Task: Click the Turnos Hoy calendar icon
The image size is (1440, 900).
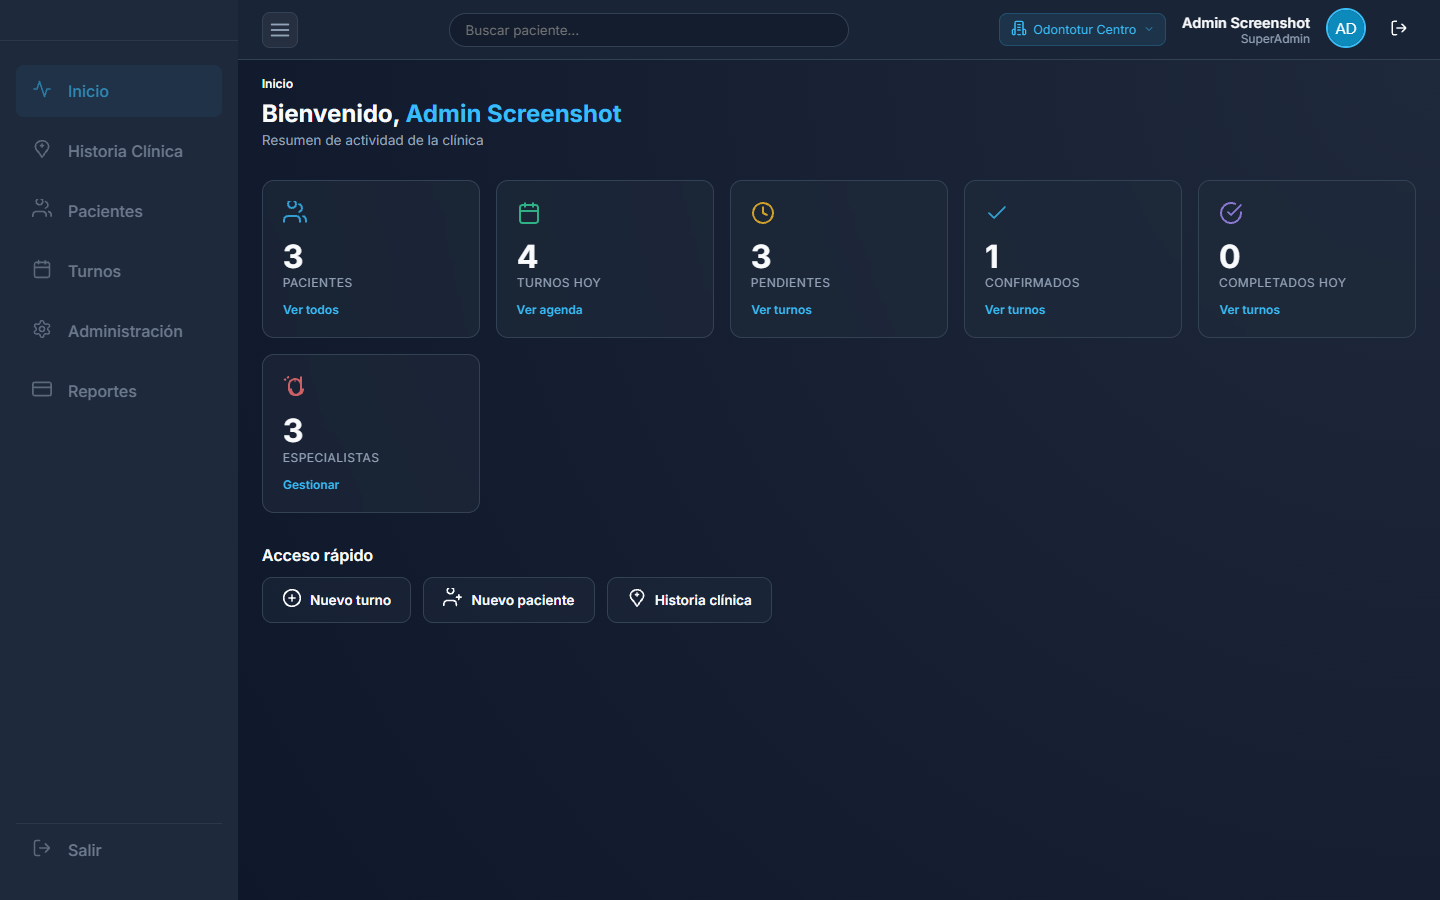Action: tap(529, 213)
